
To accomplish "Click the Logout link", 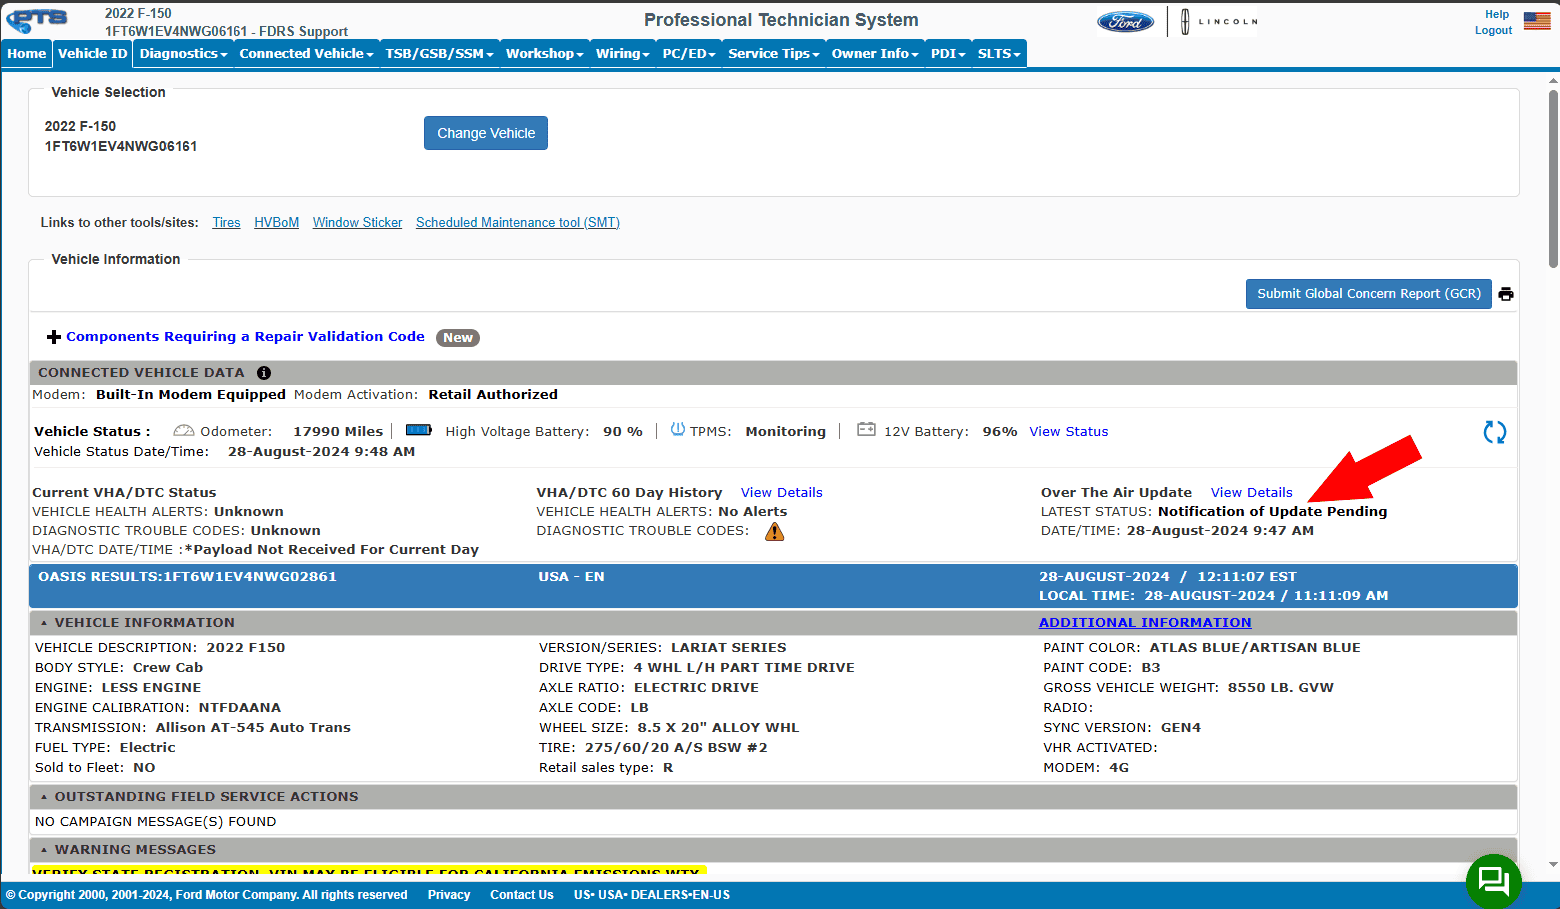I will click(x=1493, y=30).
